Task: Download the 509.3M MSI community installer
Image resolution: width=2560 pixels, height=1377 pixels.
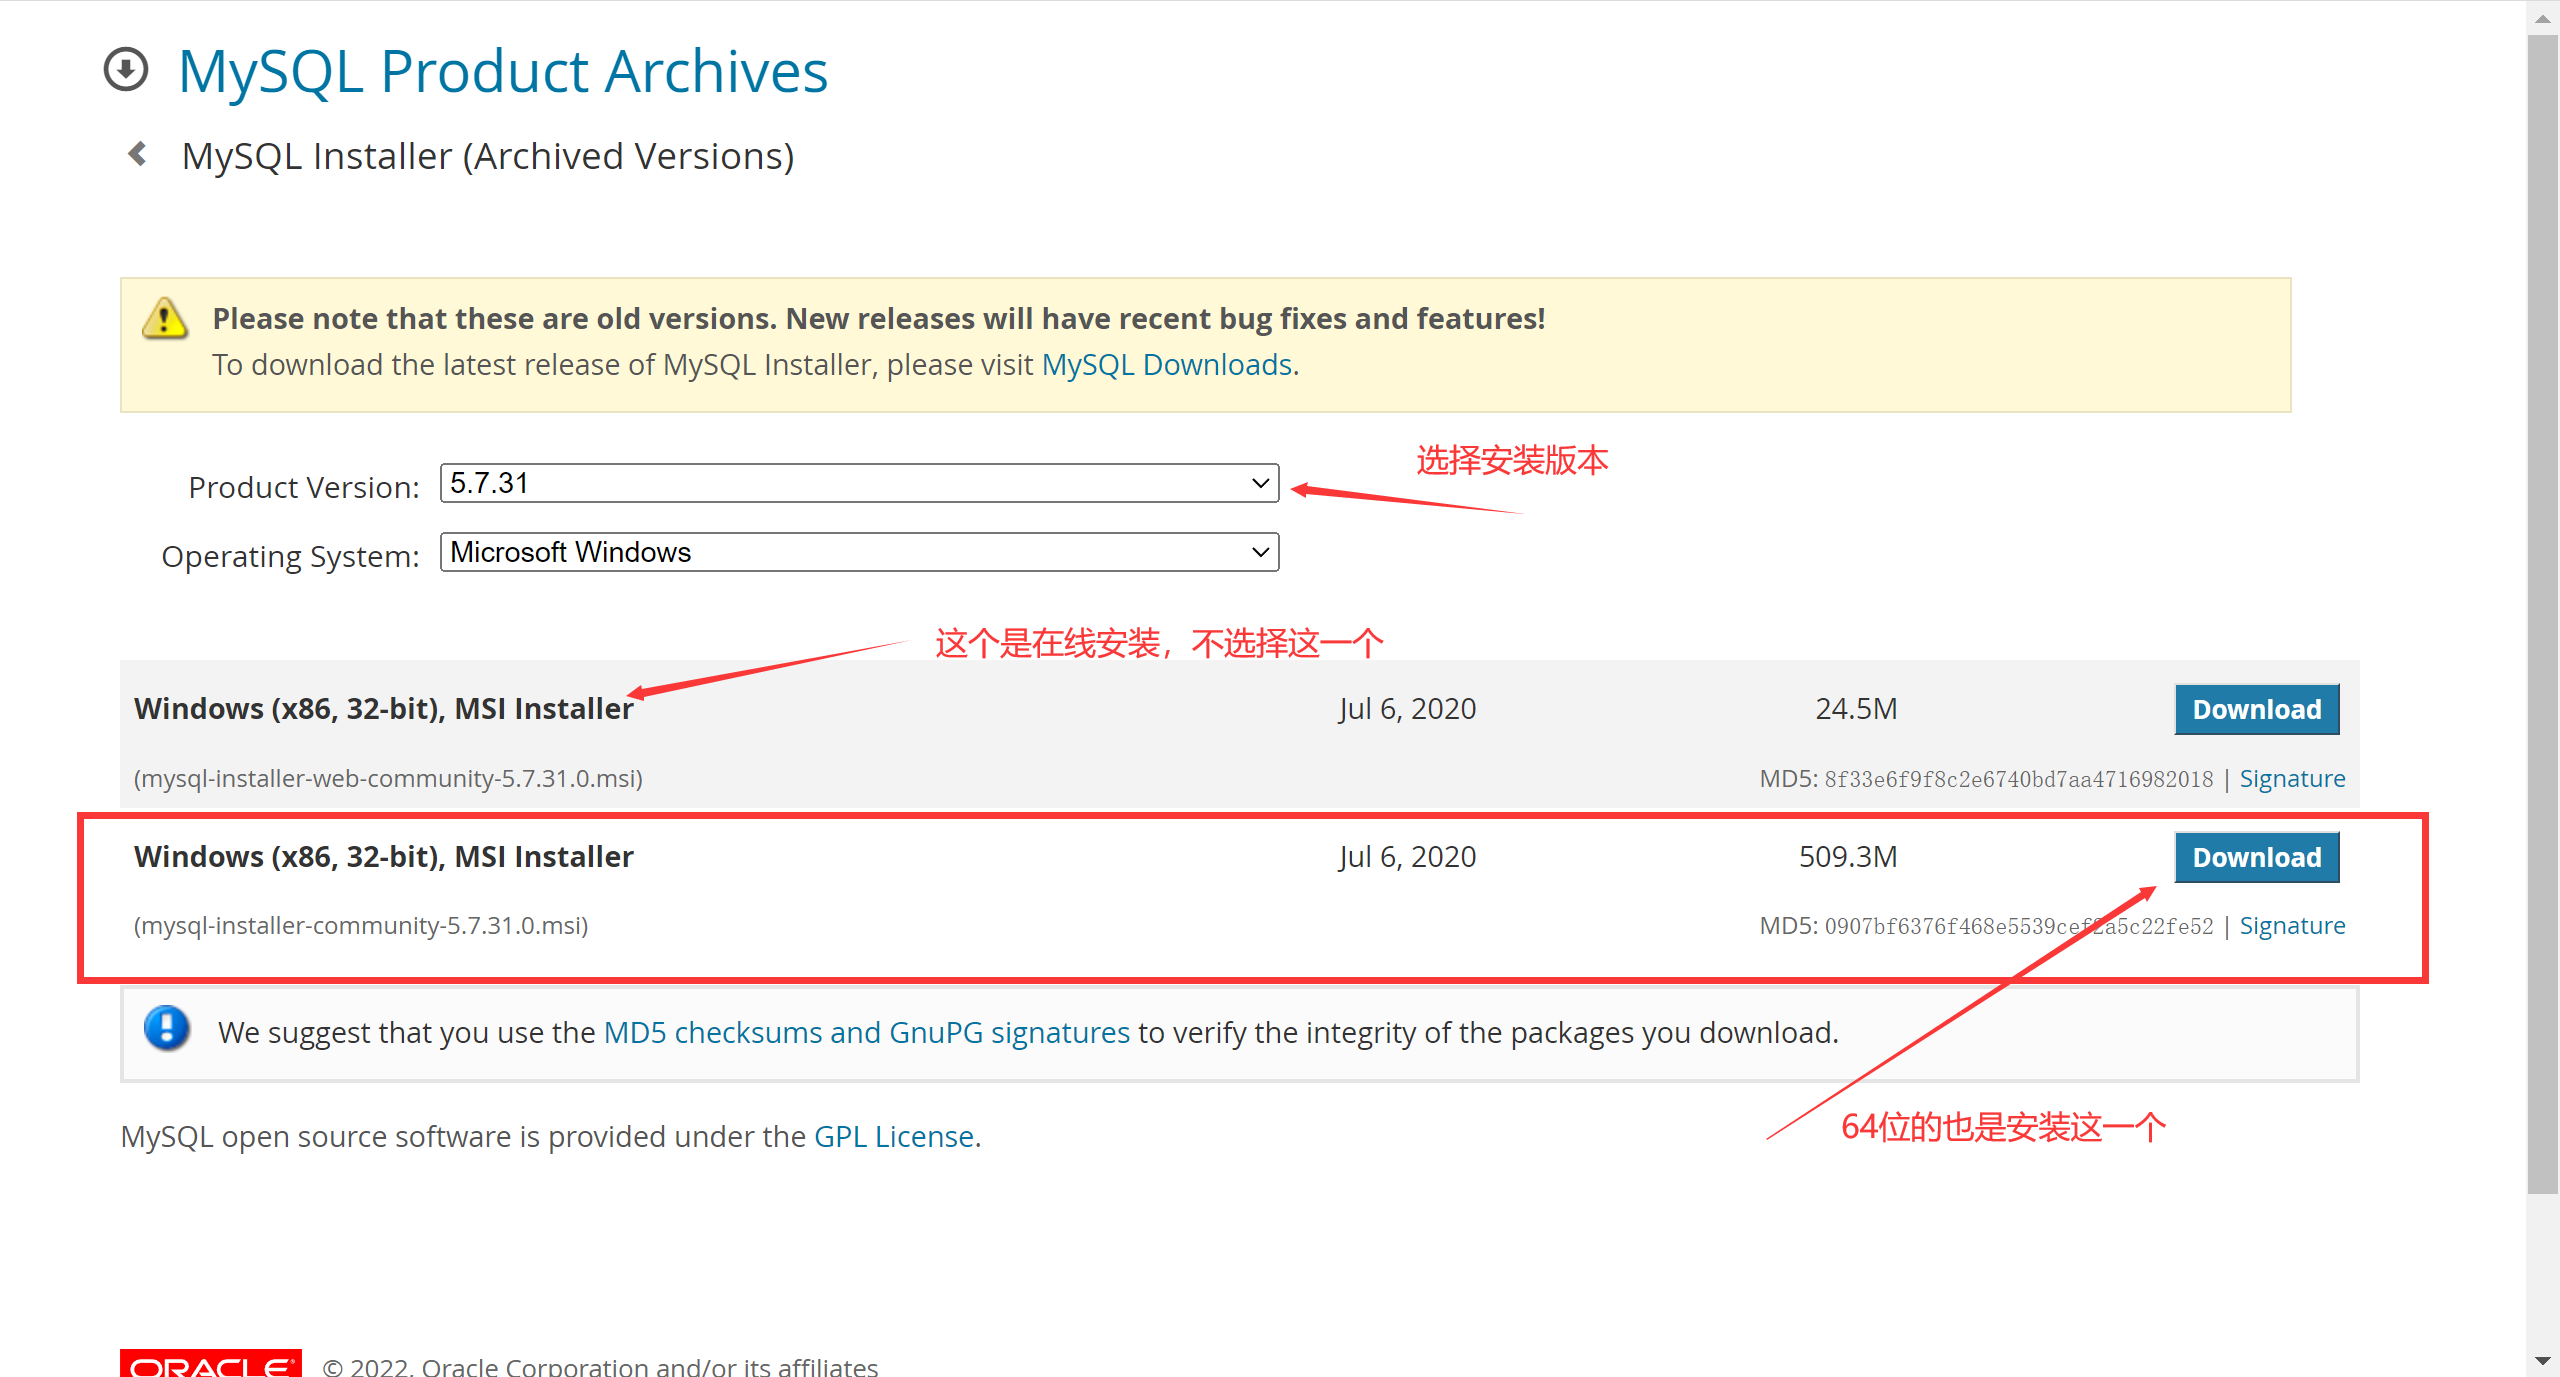Action: pos(2257,856)
